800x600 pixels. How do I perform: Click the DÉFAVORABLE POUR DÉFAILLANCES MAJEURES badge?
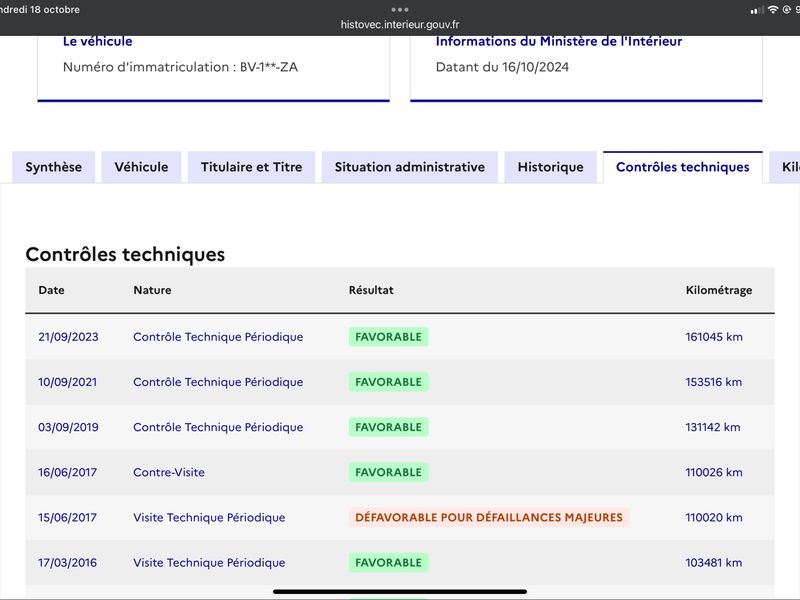[489, 517]
